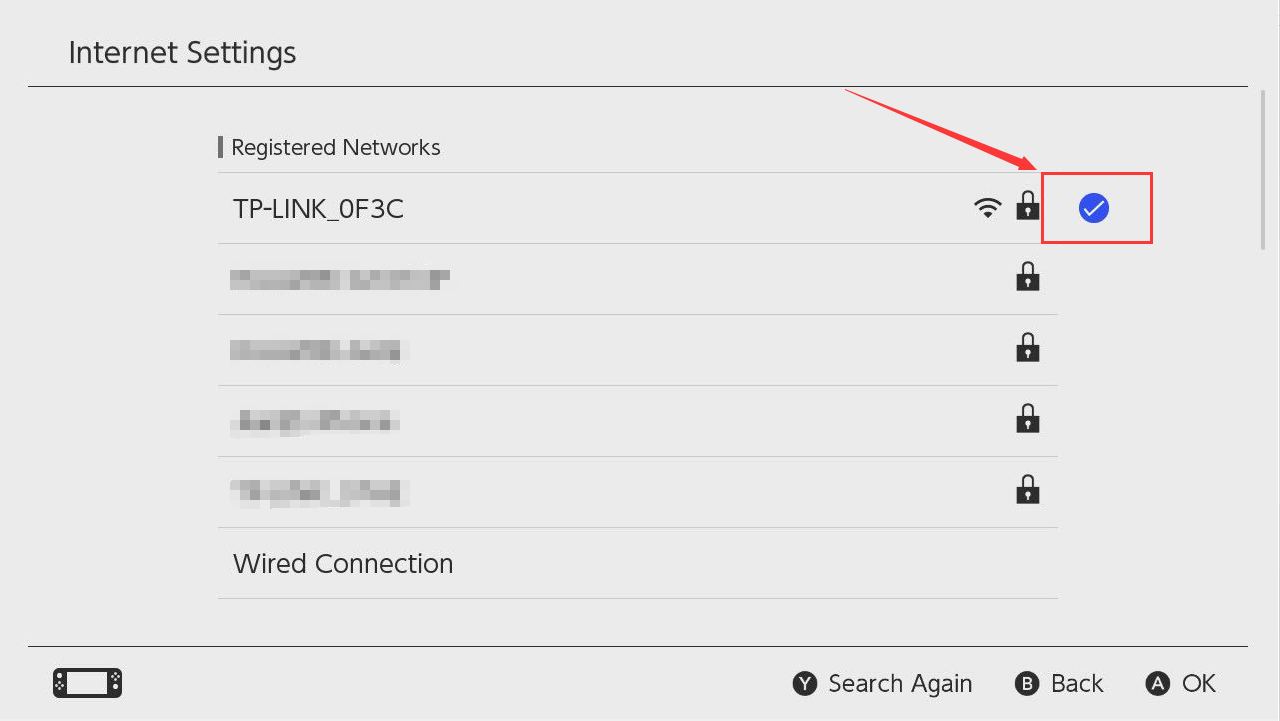The width and height of the screenshot is (1280, 721).
Task: Click the lock icon on the second registered network
Action: pos(1027,277)
